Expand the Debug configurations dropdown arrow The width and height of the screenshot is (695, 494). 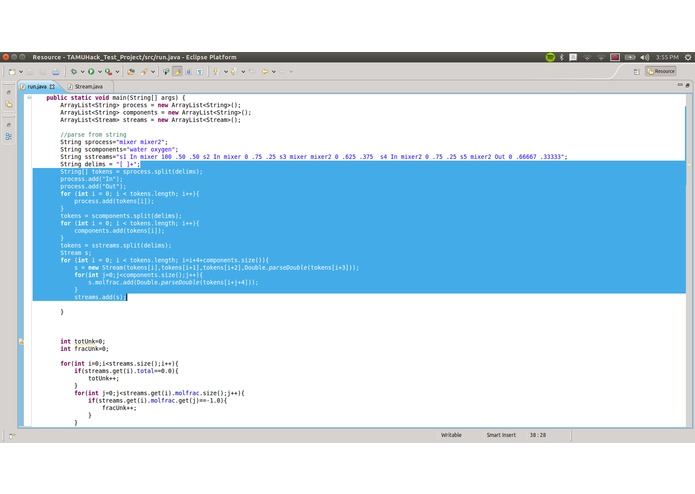(82, 71)
